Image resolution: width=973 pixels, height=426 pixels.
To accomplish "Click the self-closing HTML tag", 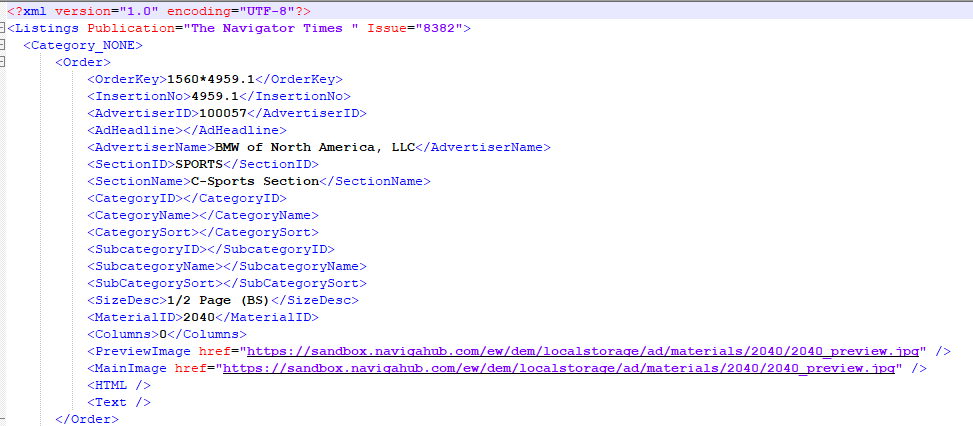I will [x=119, y=385].
